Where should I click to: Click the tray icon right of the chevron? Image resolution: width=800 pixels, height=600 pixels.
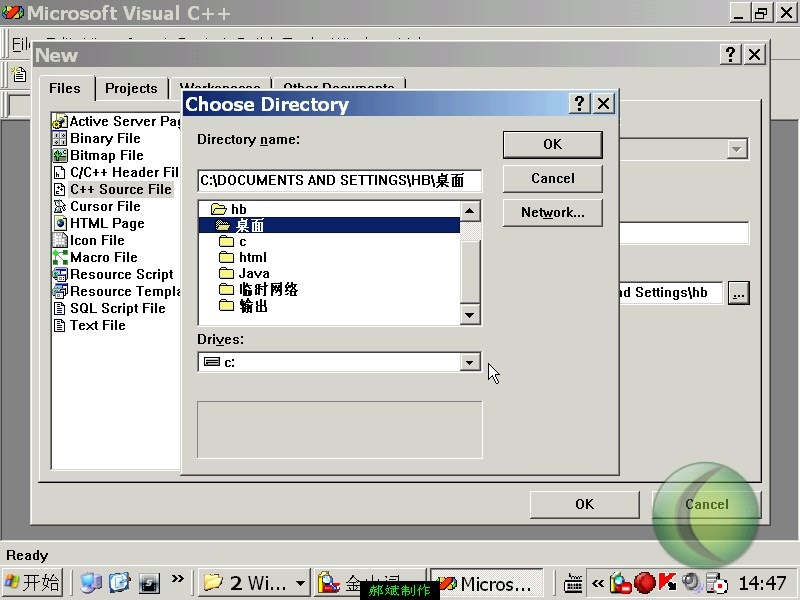620,583
